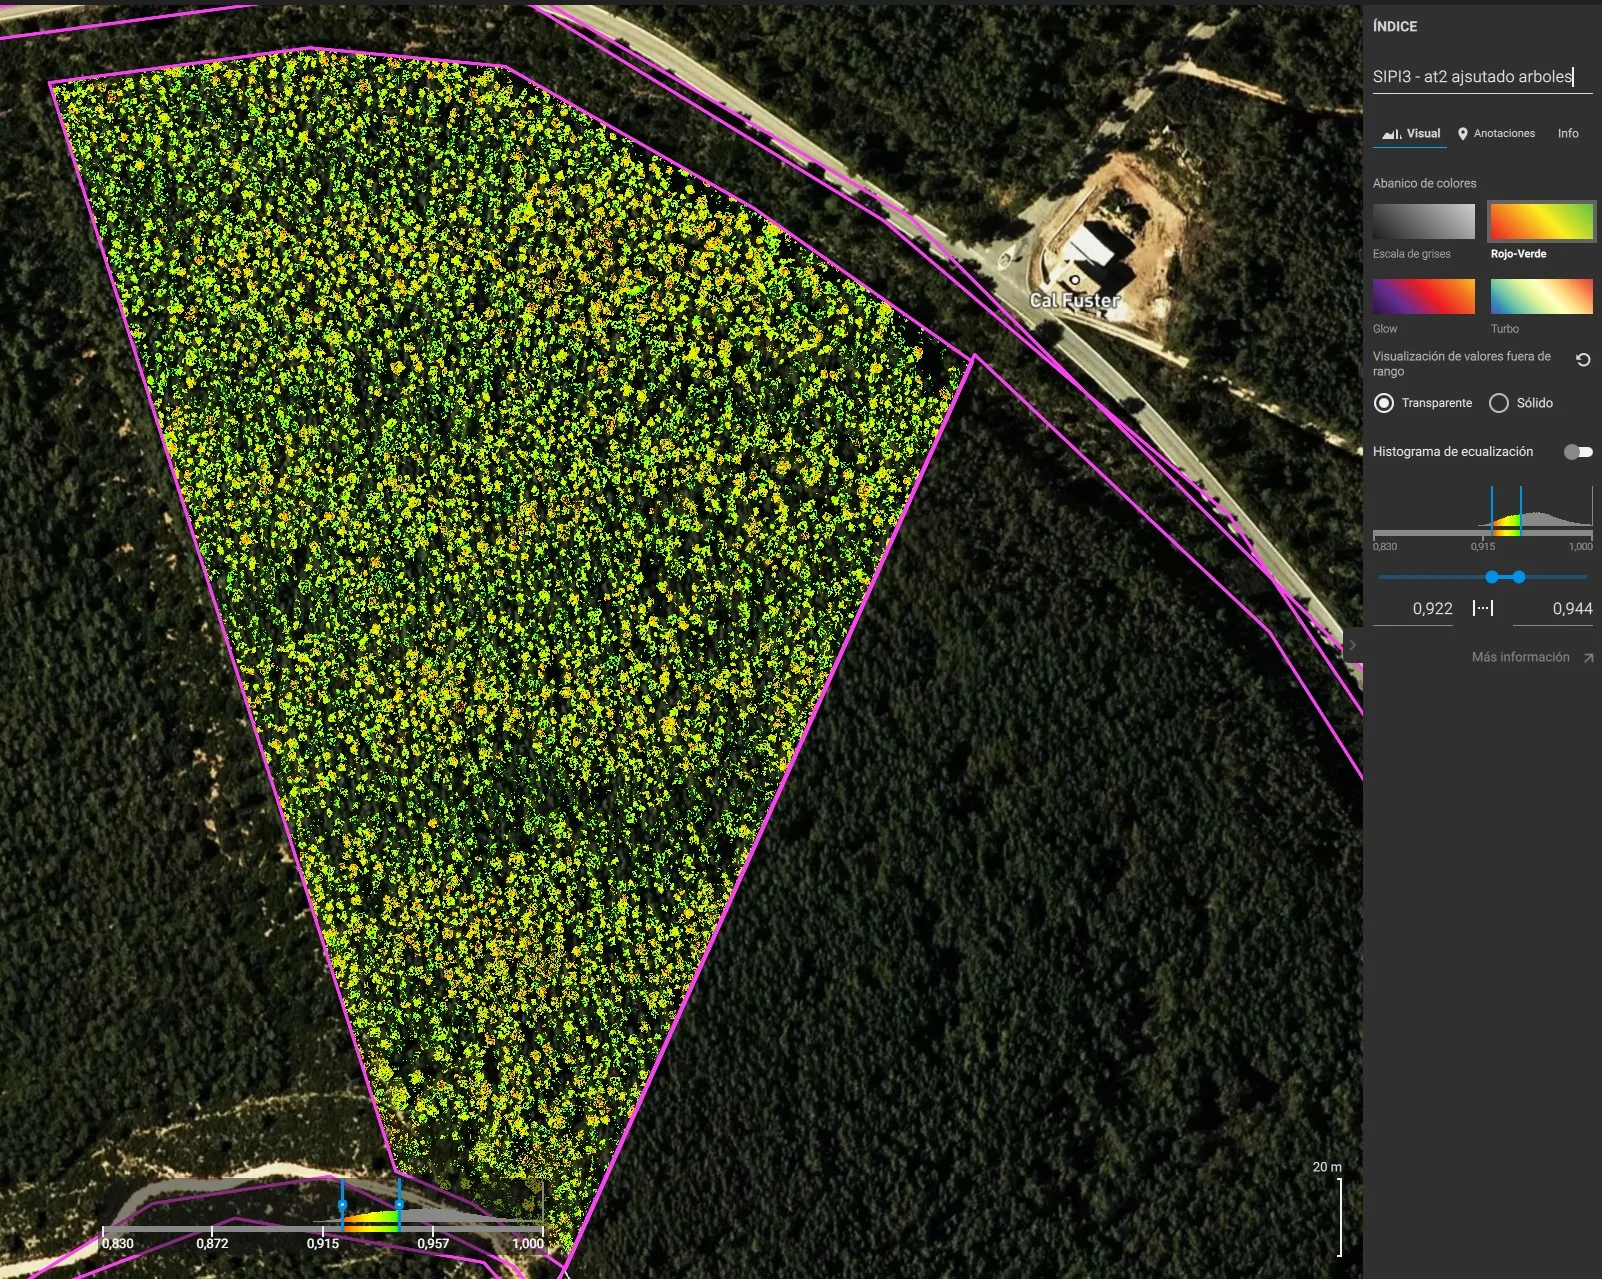Choose the Glow color ramp

point(1423,297)
